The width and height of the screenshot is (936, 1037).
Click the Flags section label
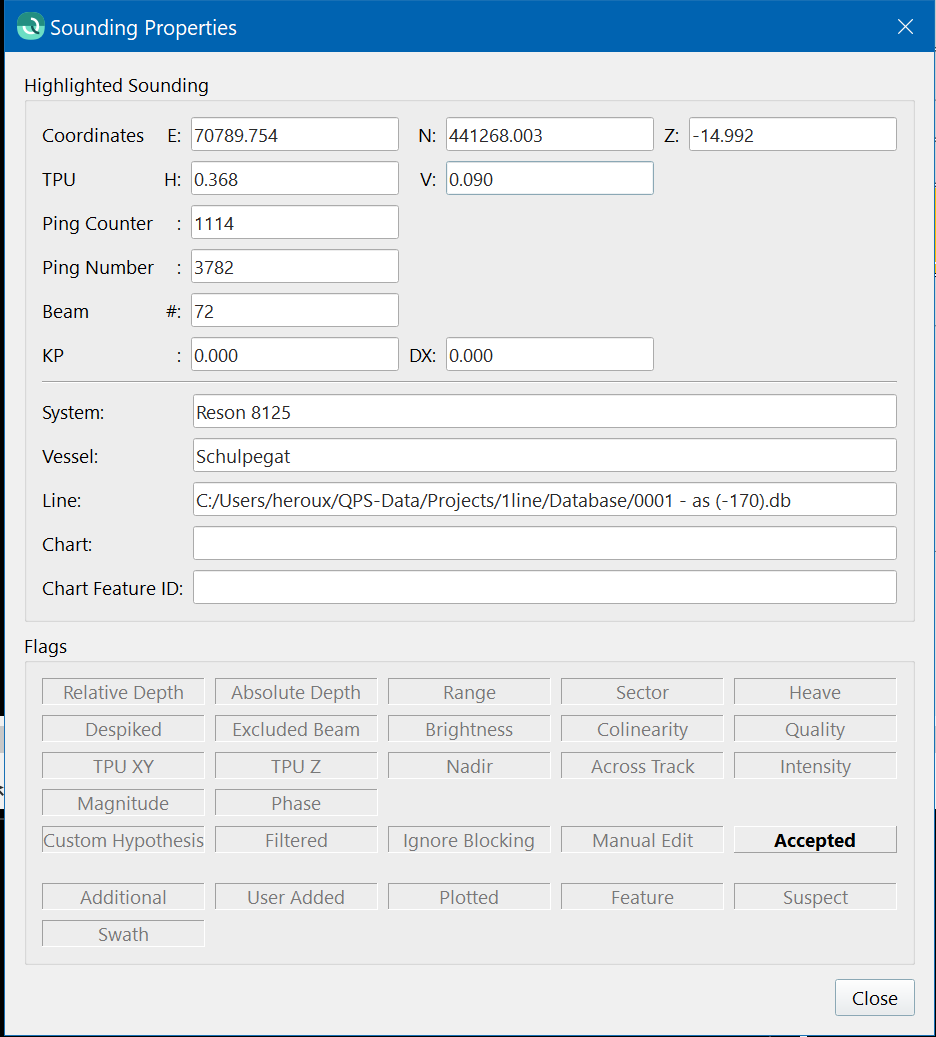coord(46,646)
